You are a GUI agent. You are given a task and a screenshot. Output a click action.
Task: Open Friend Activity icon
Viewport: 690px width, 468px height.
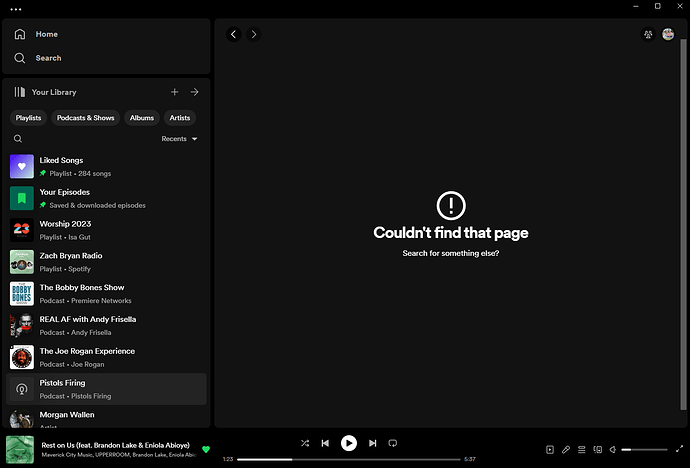(648, 34)
